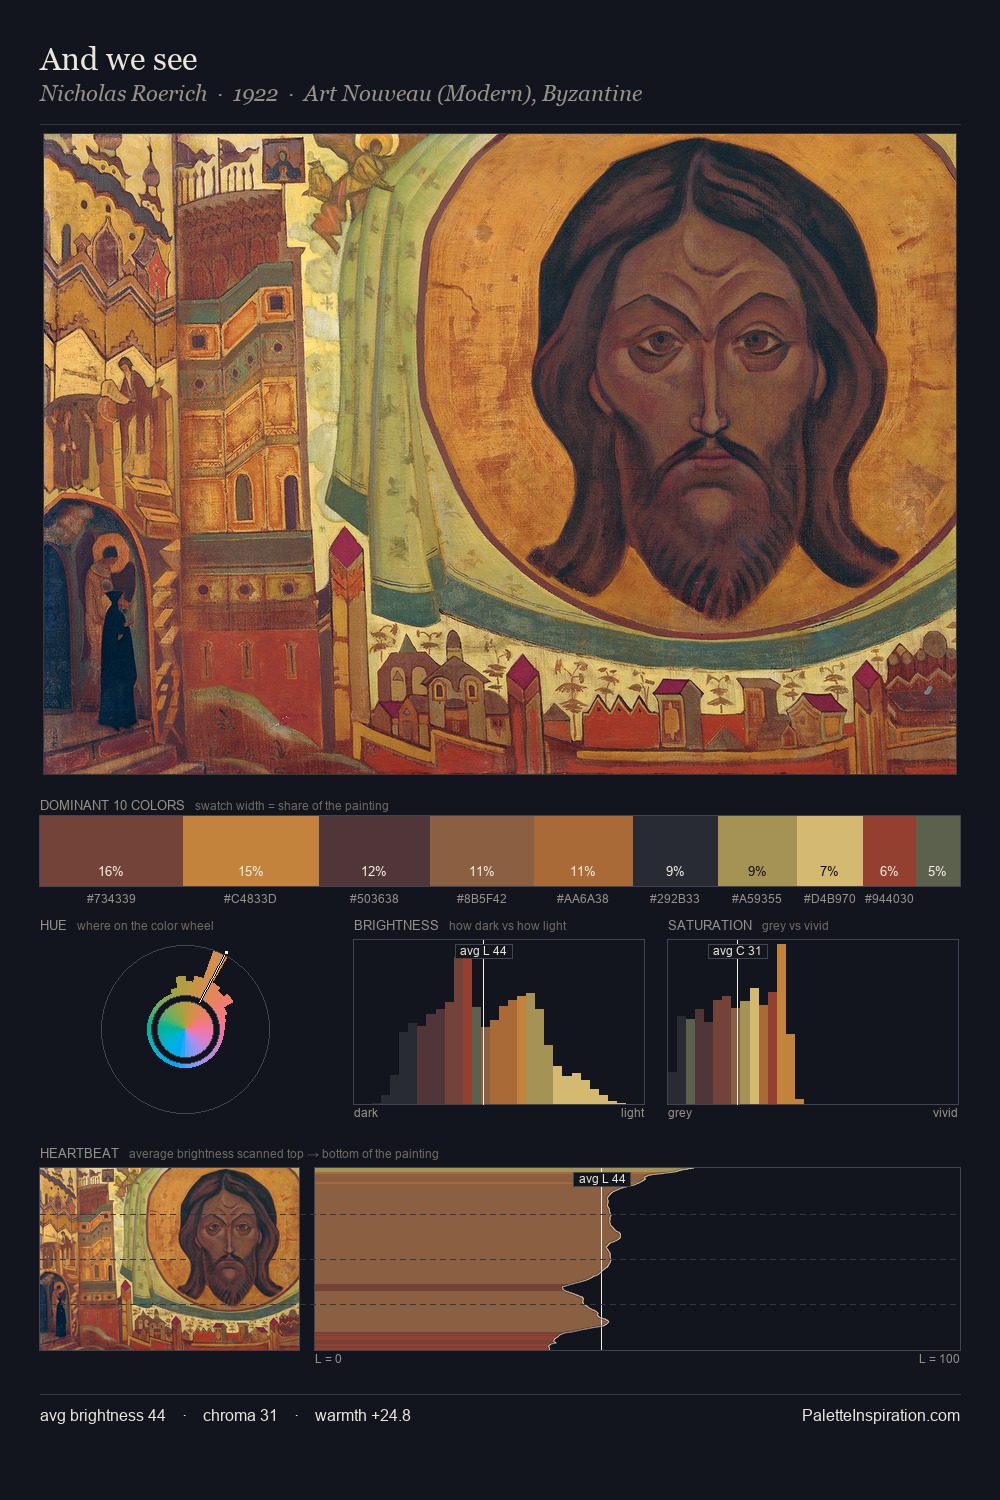Click the artist name Nicholas Roerich

coord(123,93)
